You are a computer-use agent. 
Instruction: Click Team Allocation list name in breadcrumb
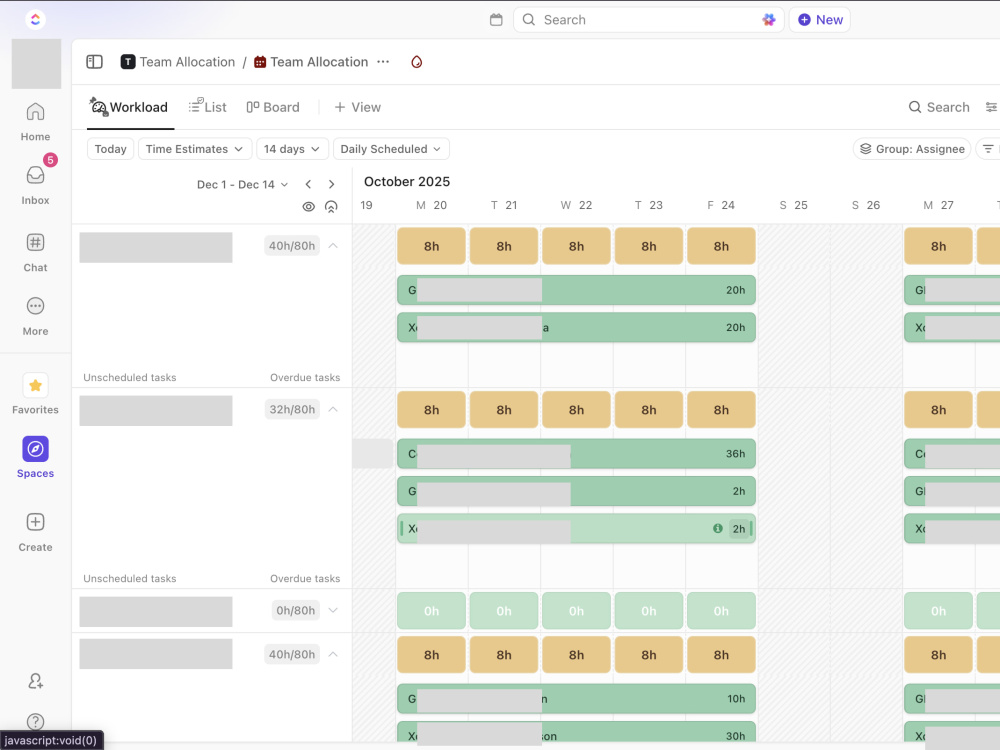[320, 62]
